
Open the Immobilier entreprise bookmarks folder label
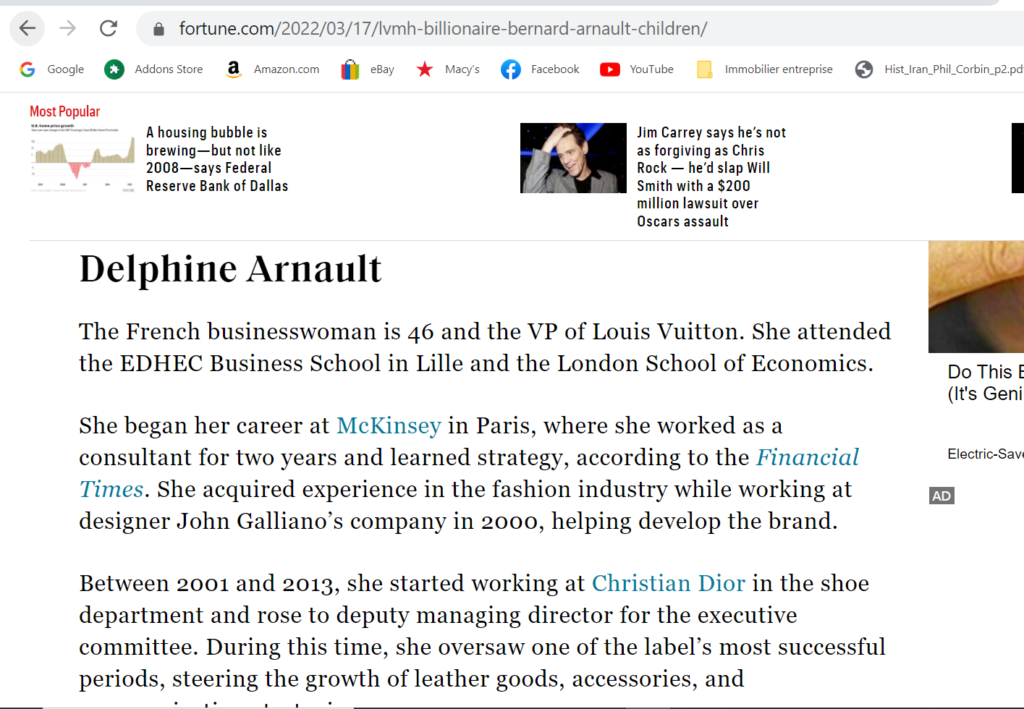778,69
